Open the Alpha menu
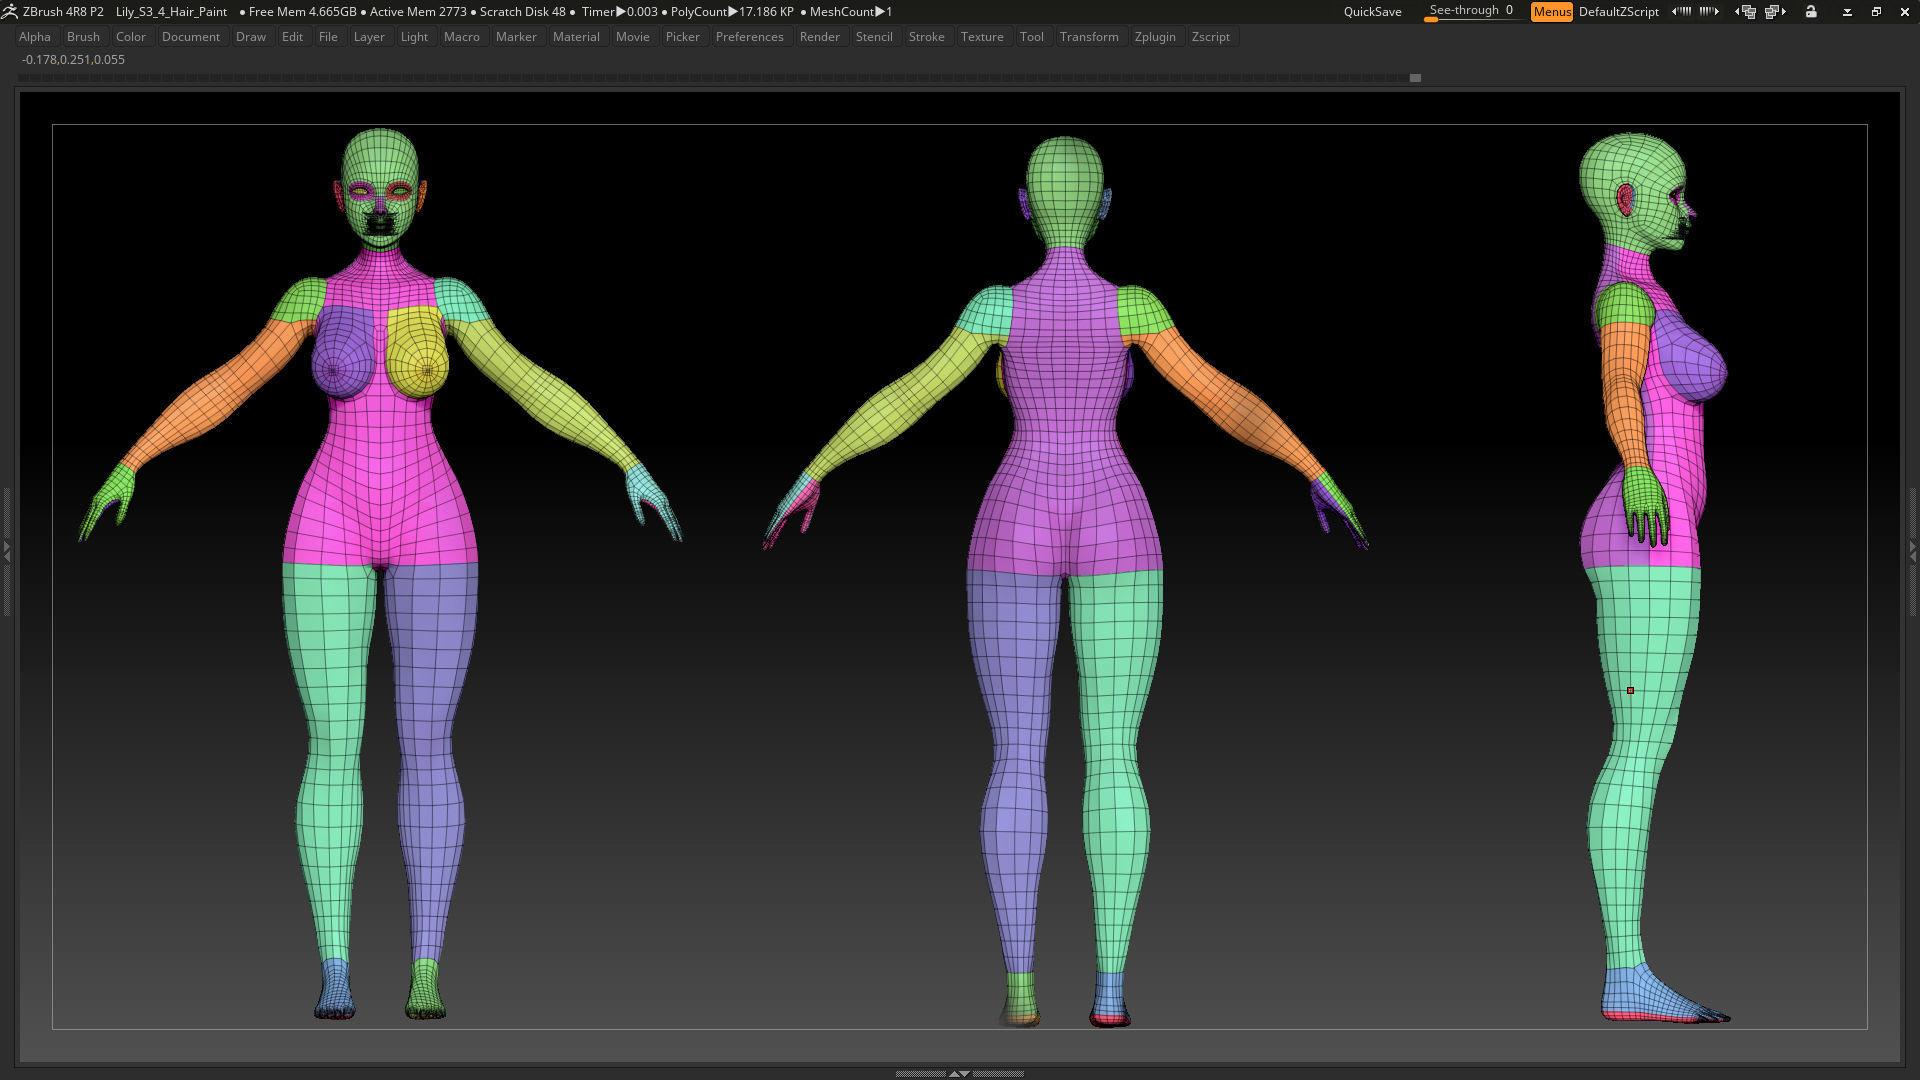 35,37
